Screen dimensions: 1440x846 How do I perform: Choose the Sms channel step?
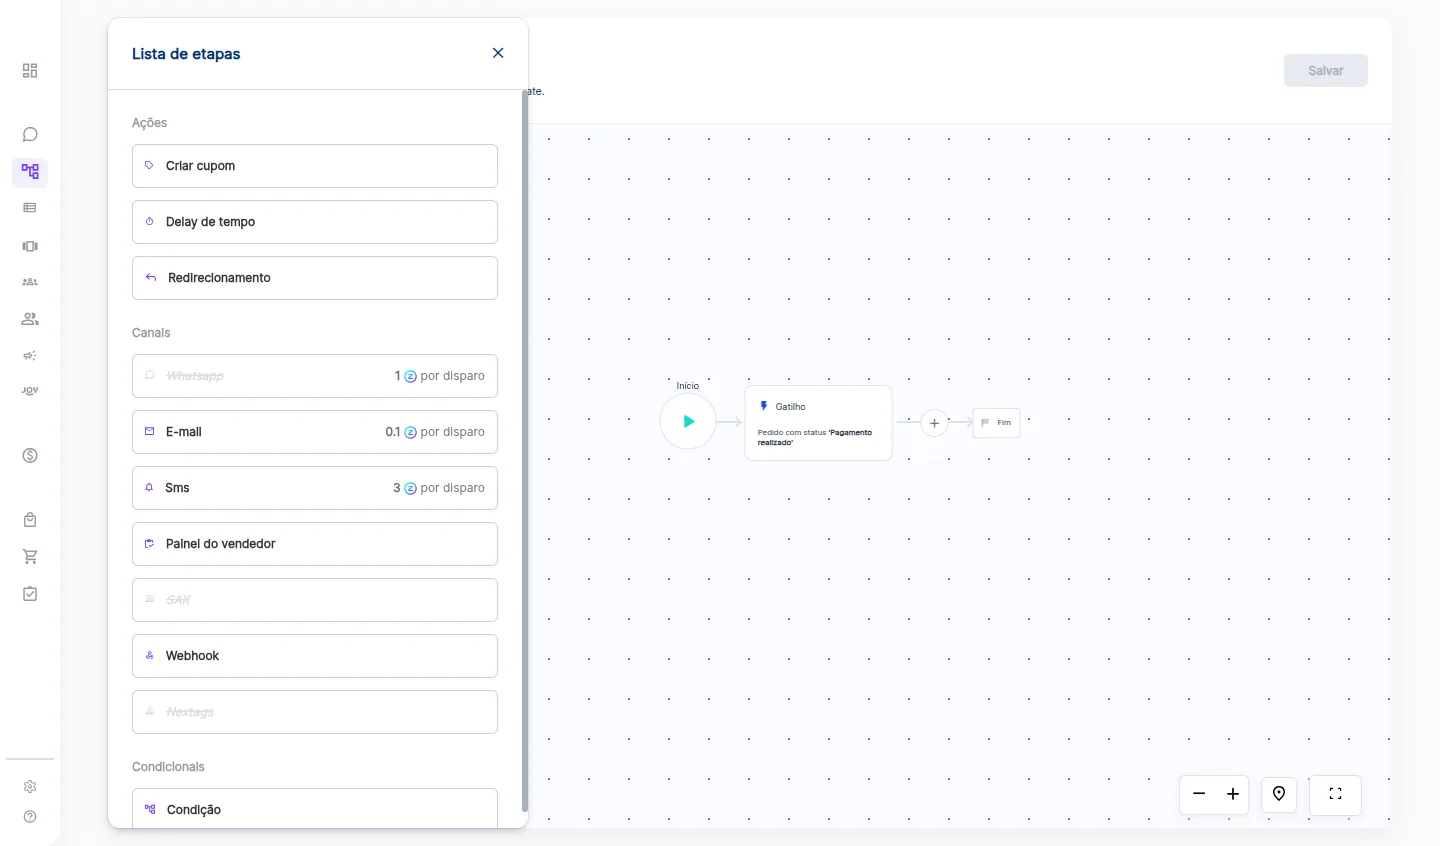coord(315,488)
